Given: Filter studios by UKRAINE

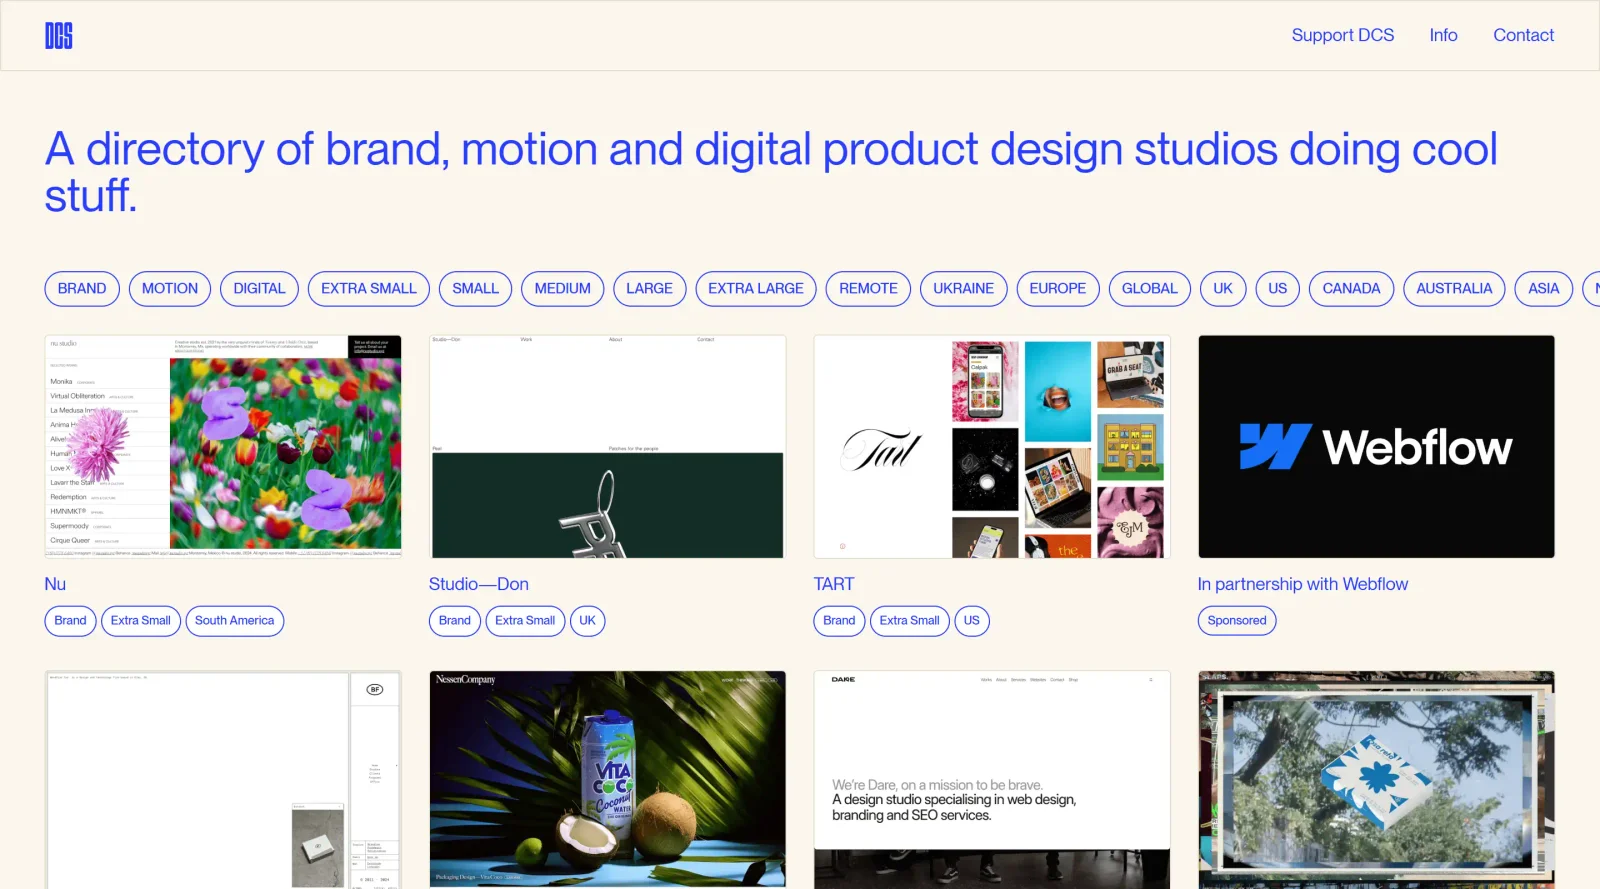Looking at the screenshot, I should (x=963, y=288).
